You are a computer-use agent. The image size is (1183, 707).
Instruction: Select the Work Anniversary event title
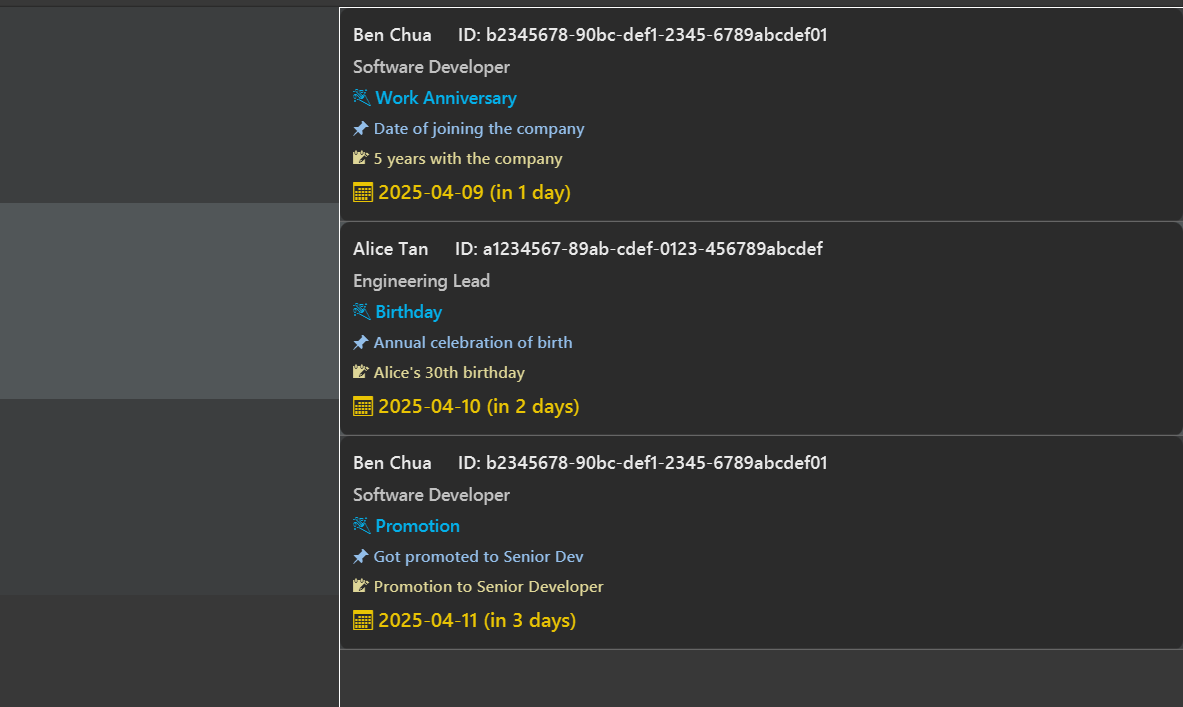coord(446,98)
